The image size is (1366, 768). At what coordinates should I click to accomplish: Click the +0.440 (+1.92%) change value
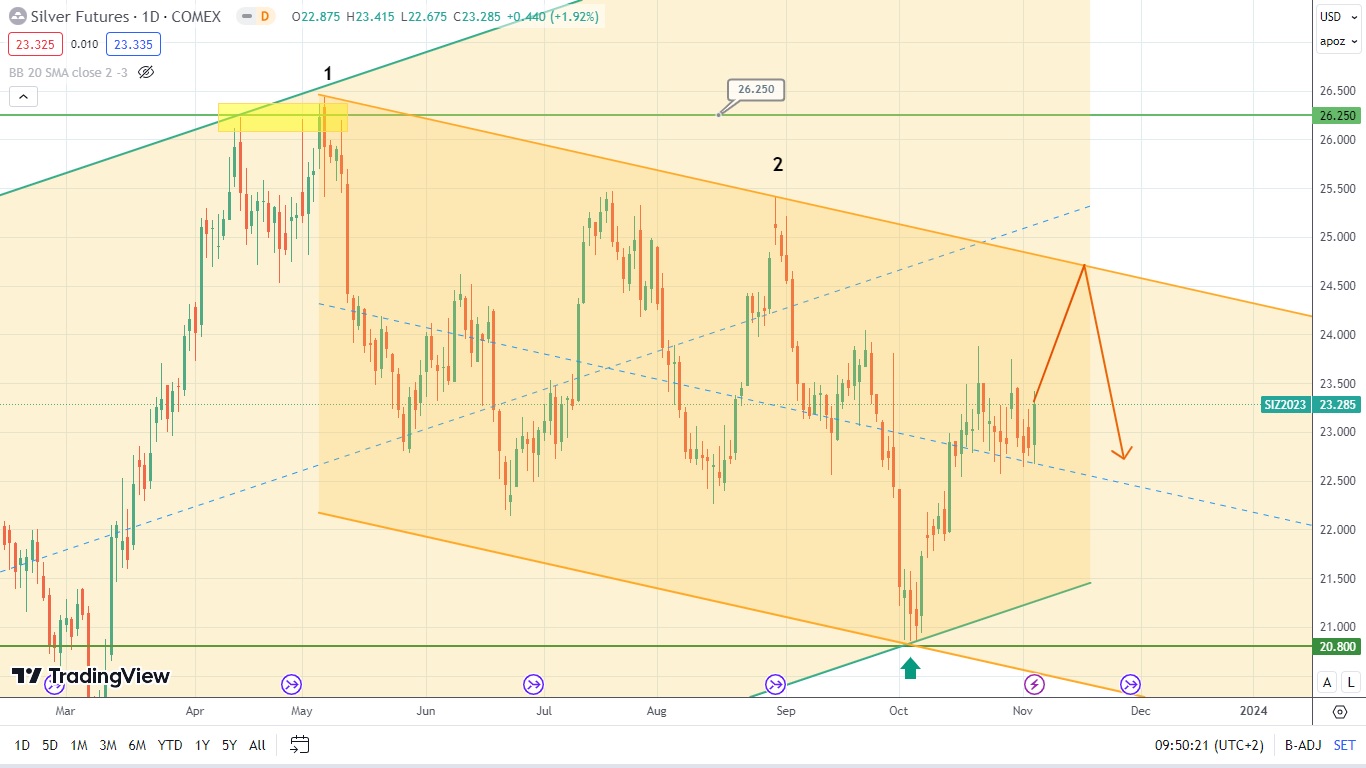553,17
